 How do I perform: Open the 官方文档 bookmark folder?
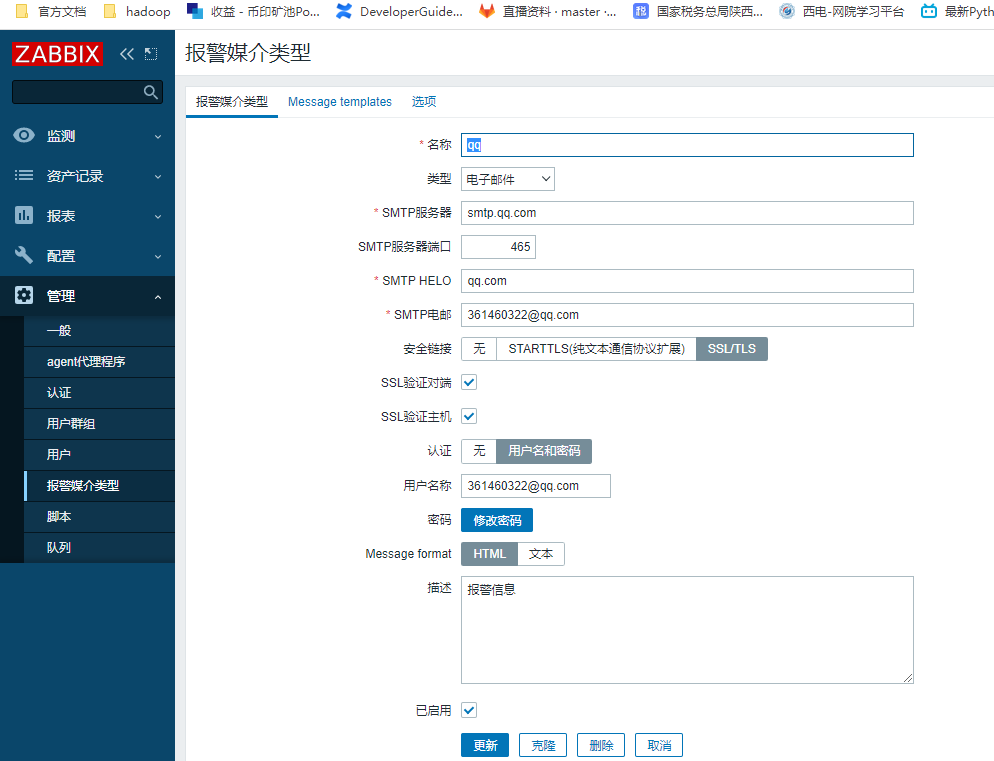[x=51, y=11]
